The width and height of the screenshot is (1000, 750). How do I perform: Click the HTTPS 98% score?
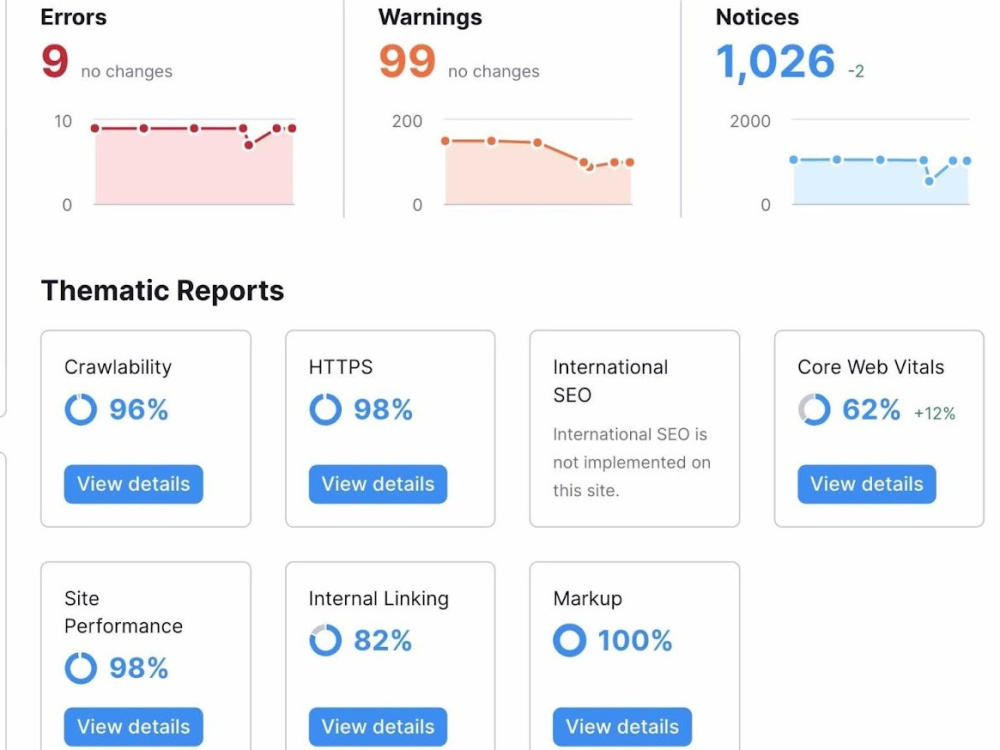[x=383, y=409]
